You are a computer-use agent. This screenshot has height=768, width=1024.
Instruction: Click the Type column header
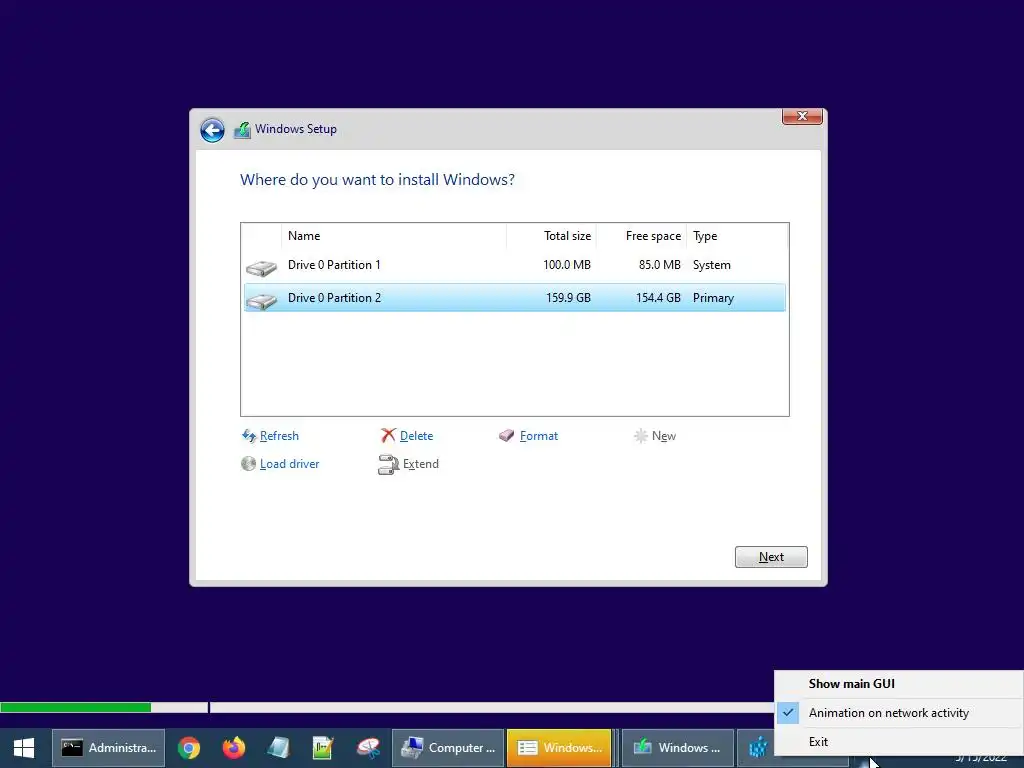coord(737,236)
